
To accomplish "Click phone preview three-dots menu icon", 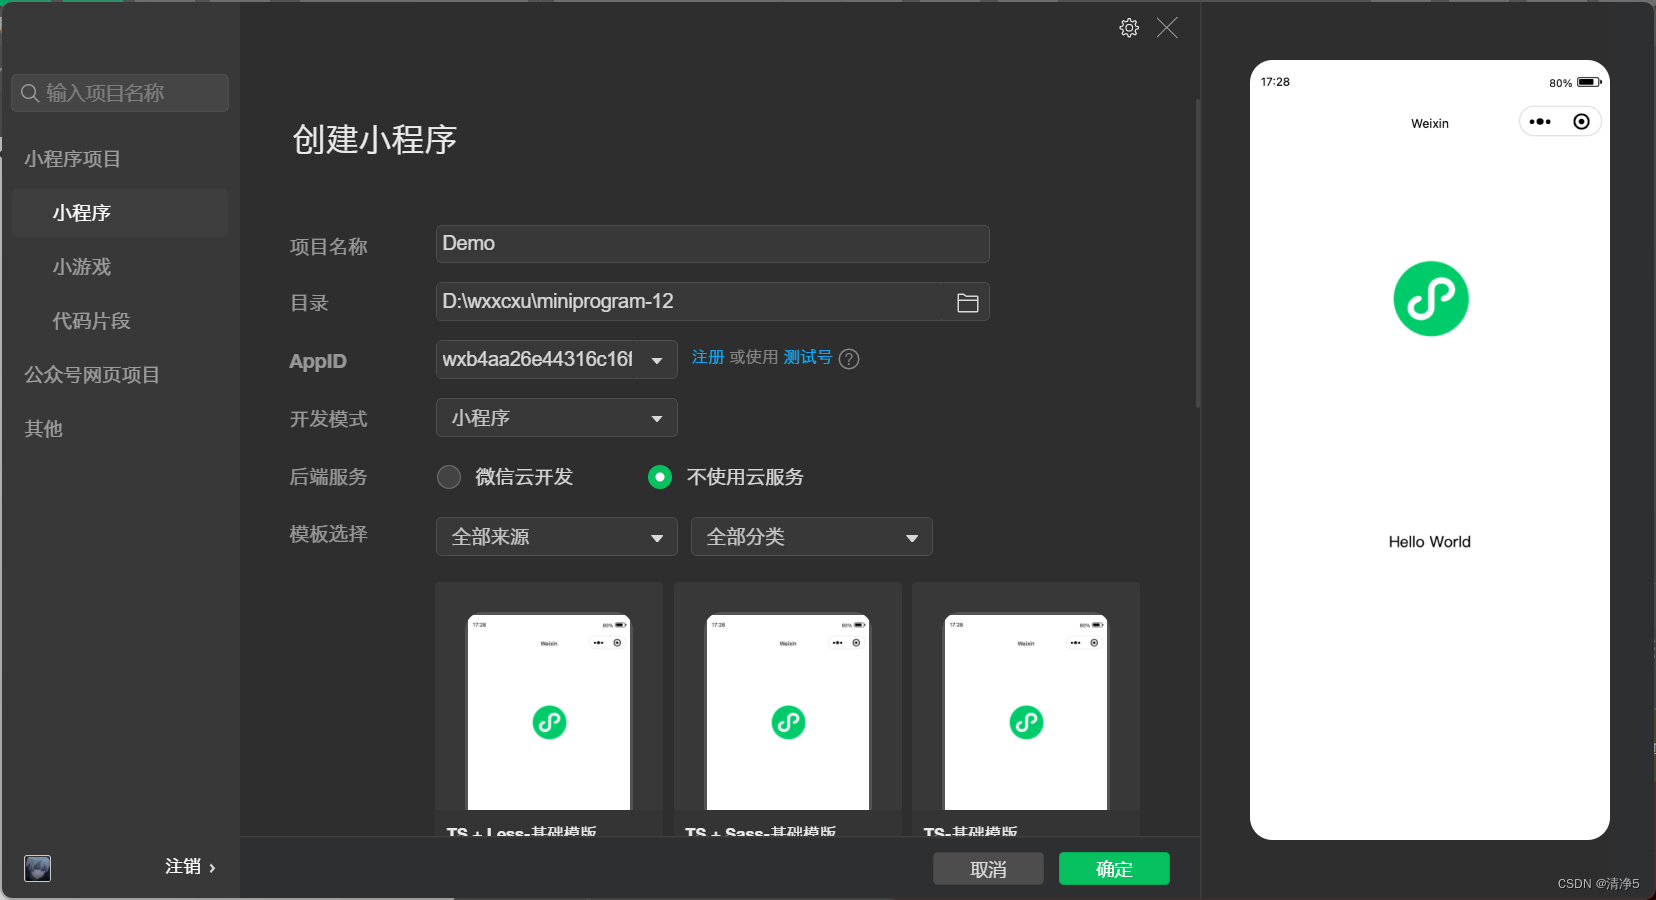I will (1540, 122).
